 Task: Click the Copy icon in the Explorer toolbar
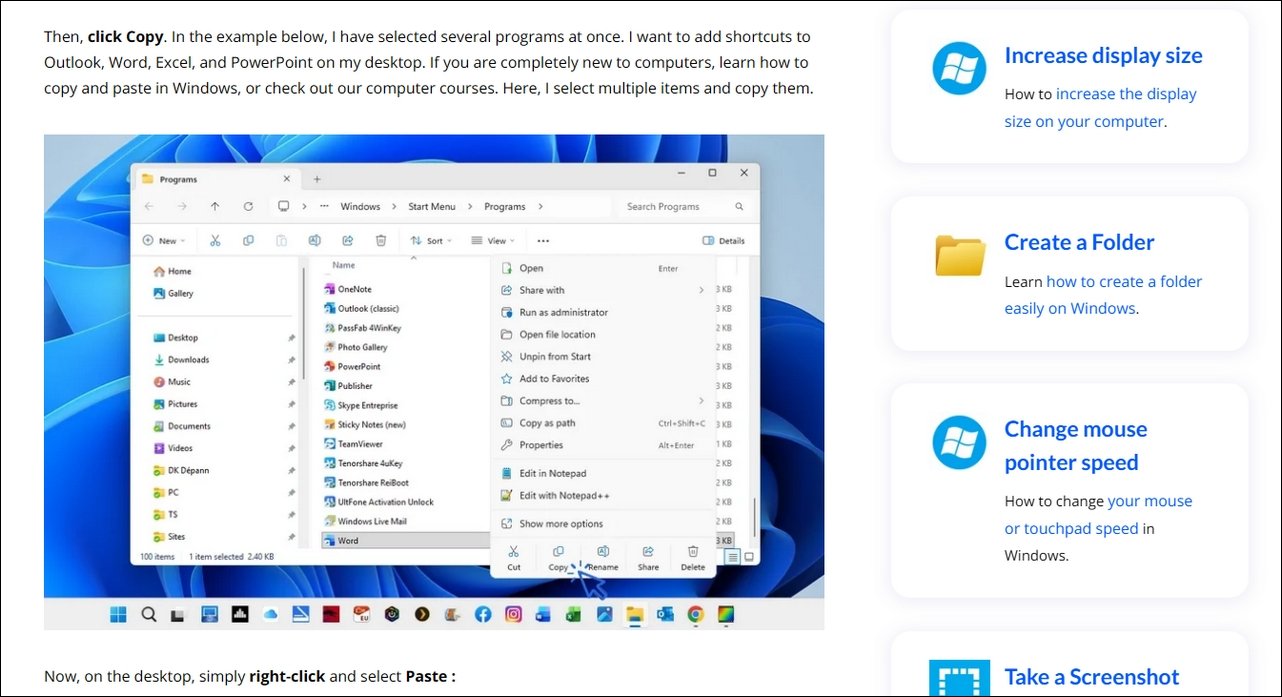click(x=248, y=240)
